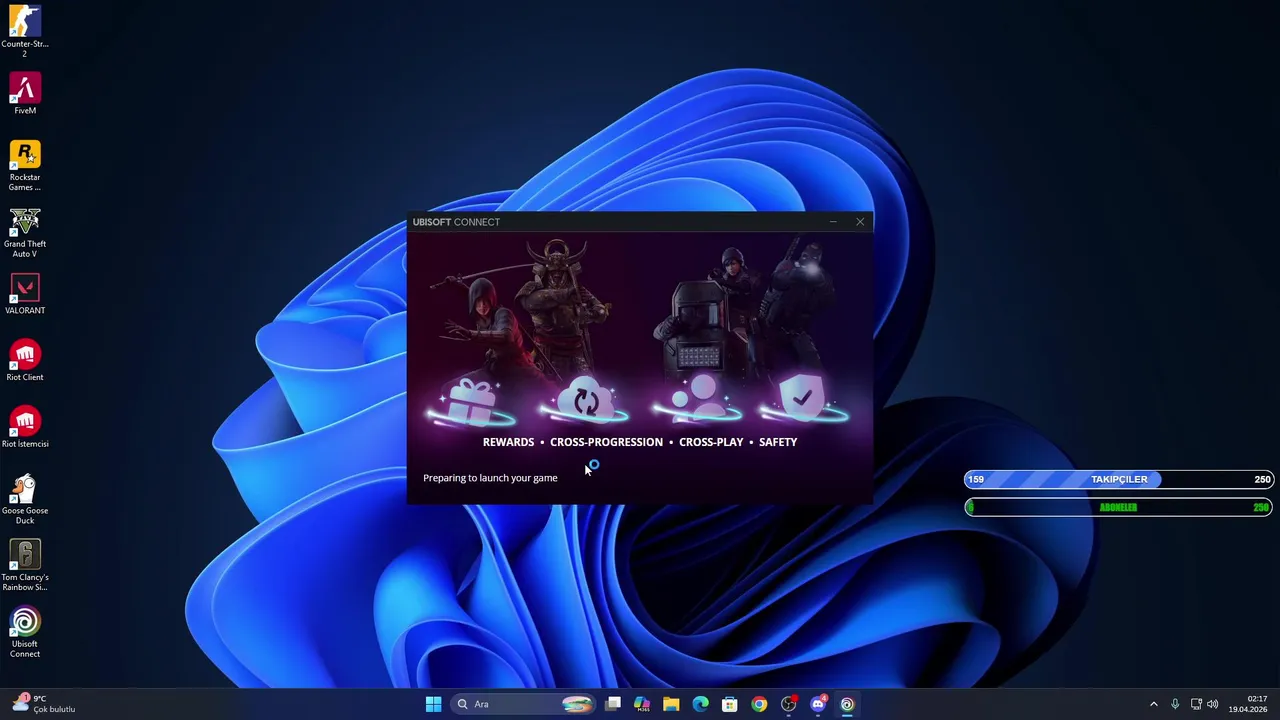Open the VALORANT desktop shortcut
This screenshot has height=720, width=1280.
25,294
